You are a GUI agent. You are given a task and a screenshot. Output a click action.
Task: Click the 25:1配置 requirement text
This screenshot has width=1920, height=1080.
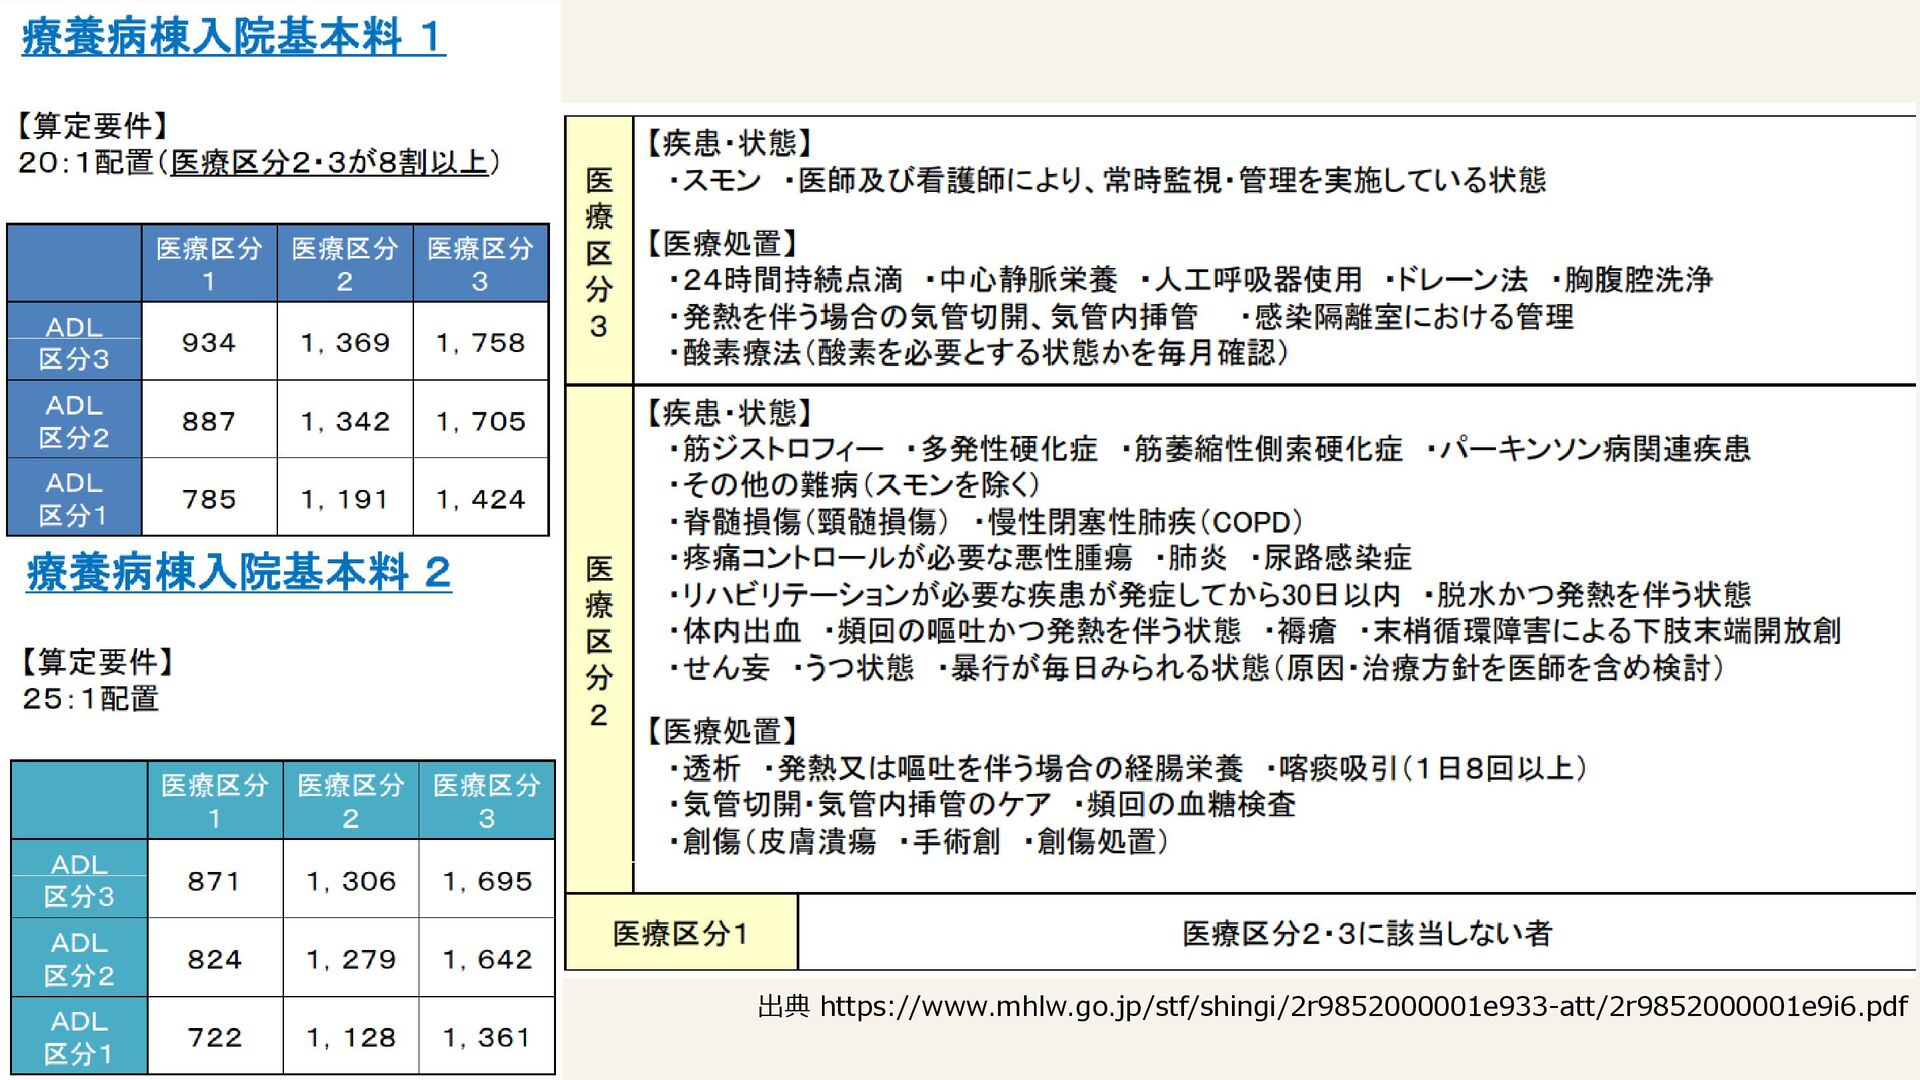coord(91,698)
